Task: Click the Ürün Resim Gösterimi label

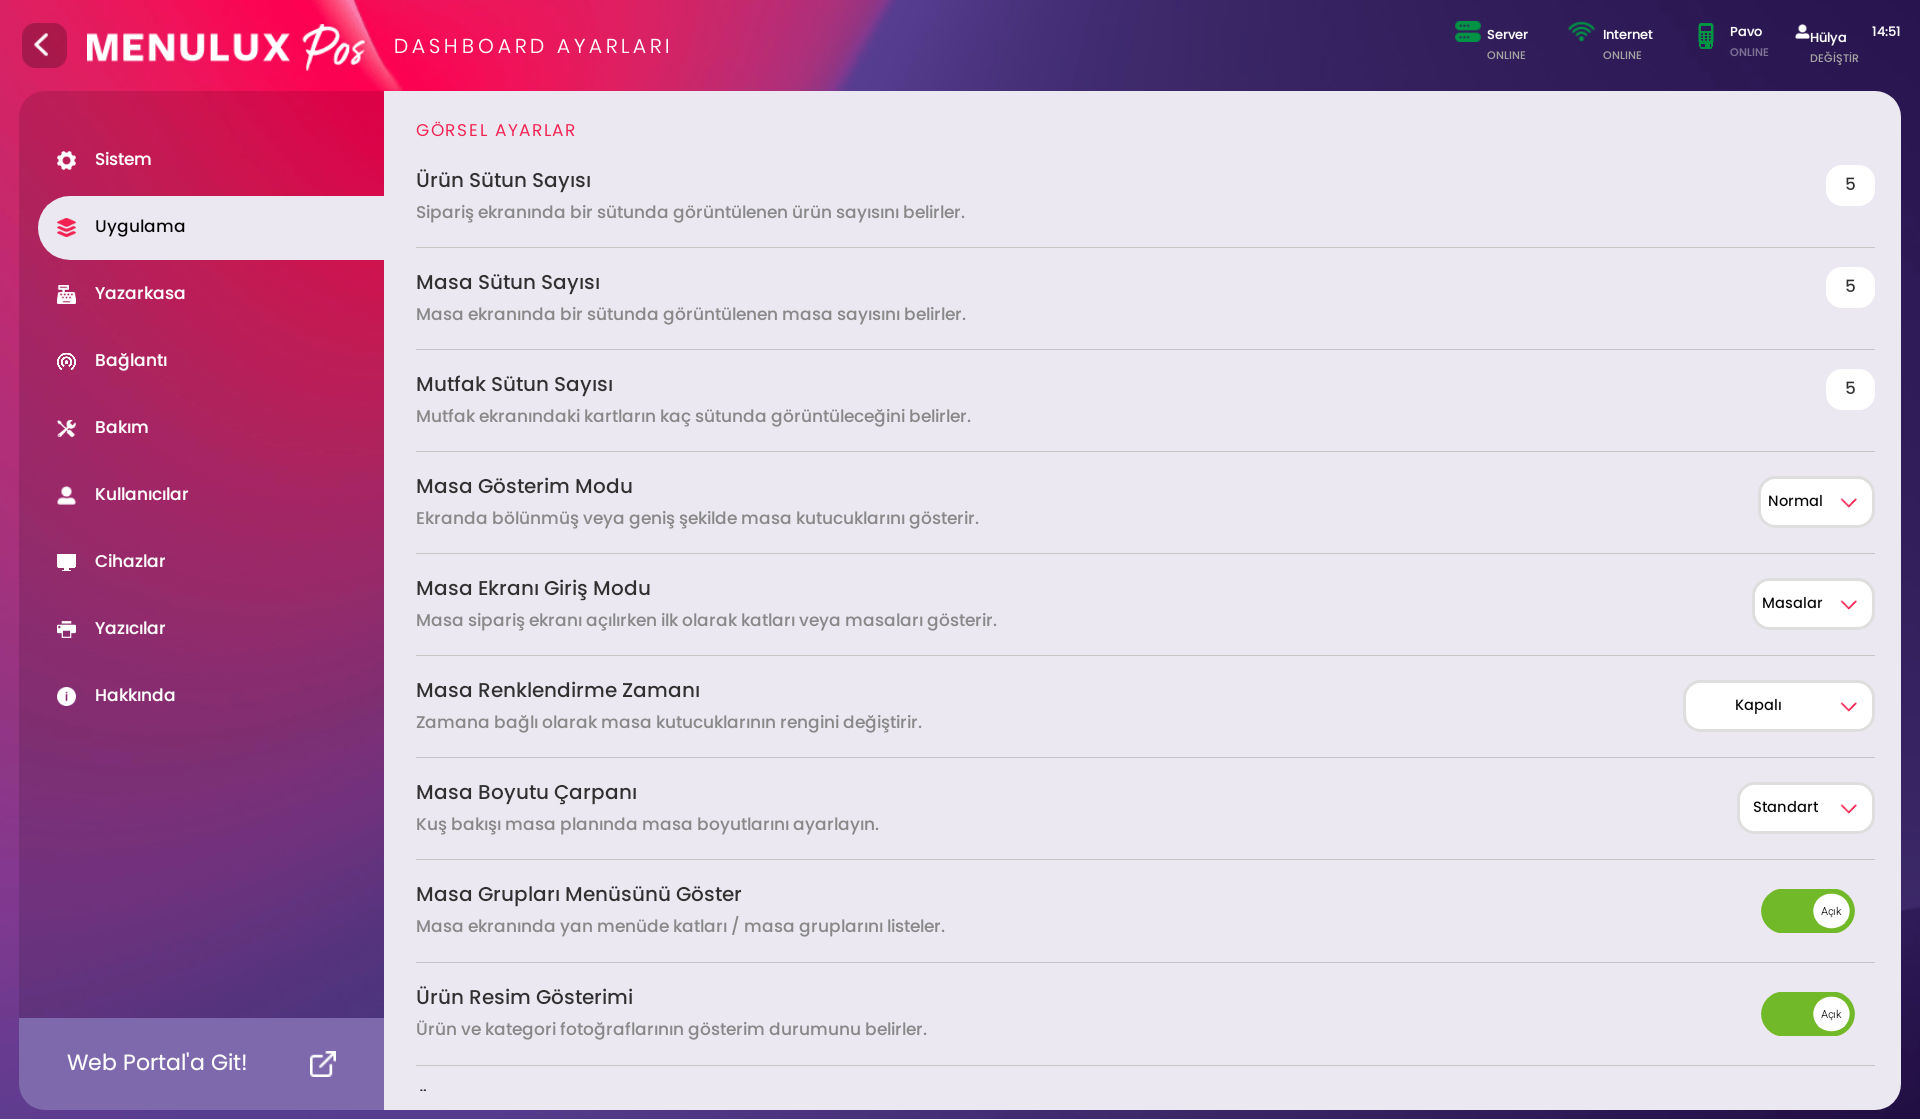Action: (524, 998)
